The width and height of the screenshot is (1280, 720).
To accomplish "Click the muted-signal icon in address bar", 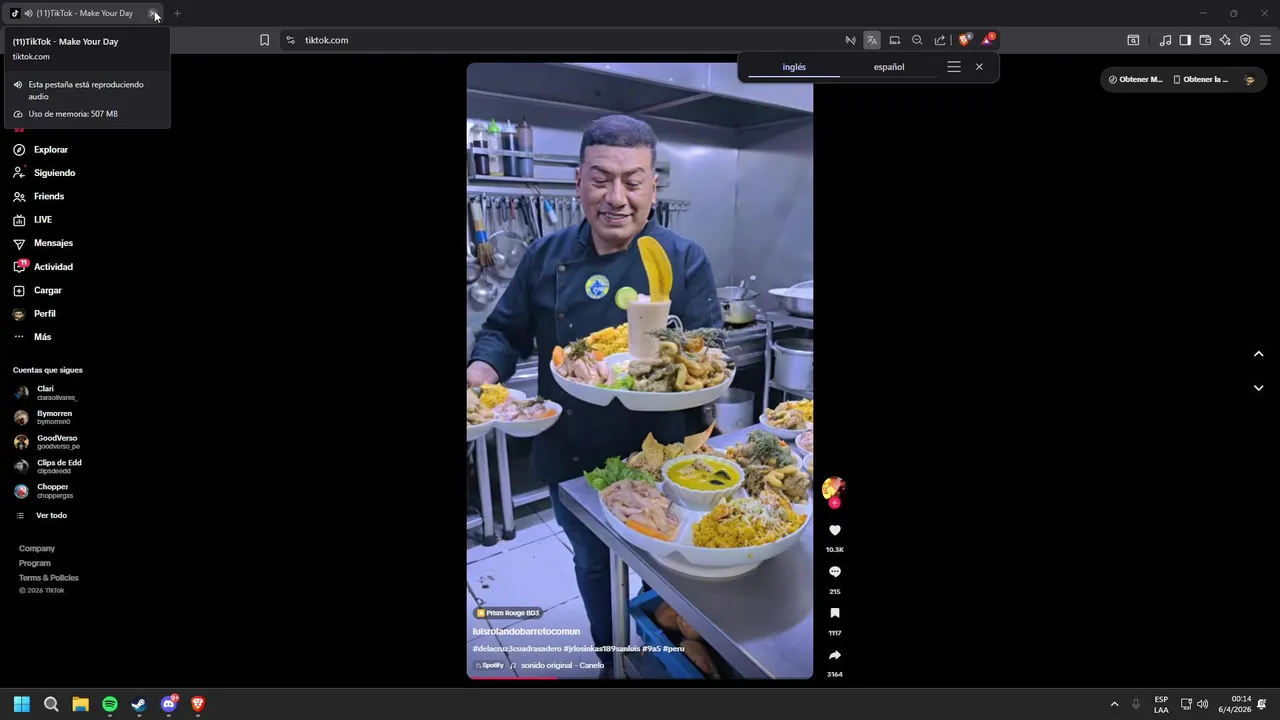I will click(x=850, y=40).
